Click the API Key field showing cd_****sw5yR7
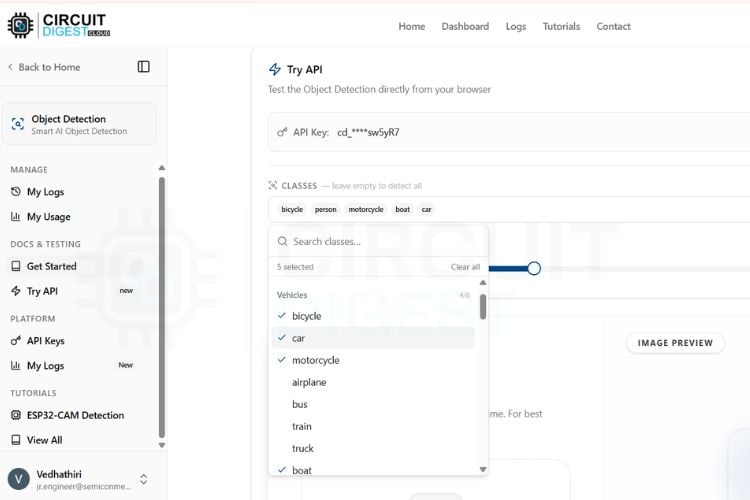Viewport: 750px width, 500px height. (x=509, y=132)
